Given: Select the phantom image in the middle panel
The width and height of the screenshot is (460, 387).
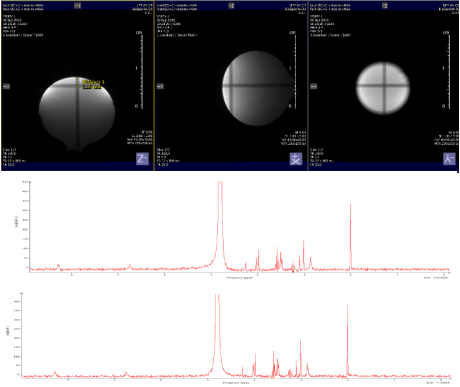Looking at the screenshot, I should 258,88.
